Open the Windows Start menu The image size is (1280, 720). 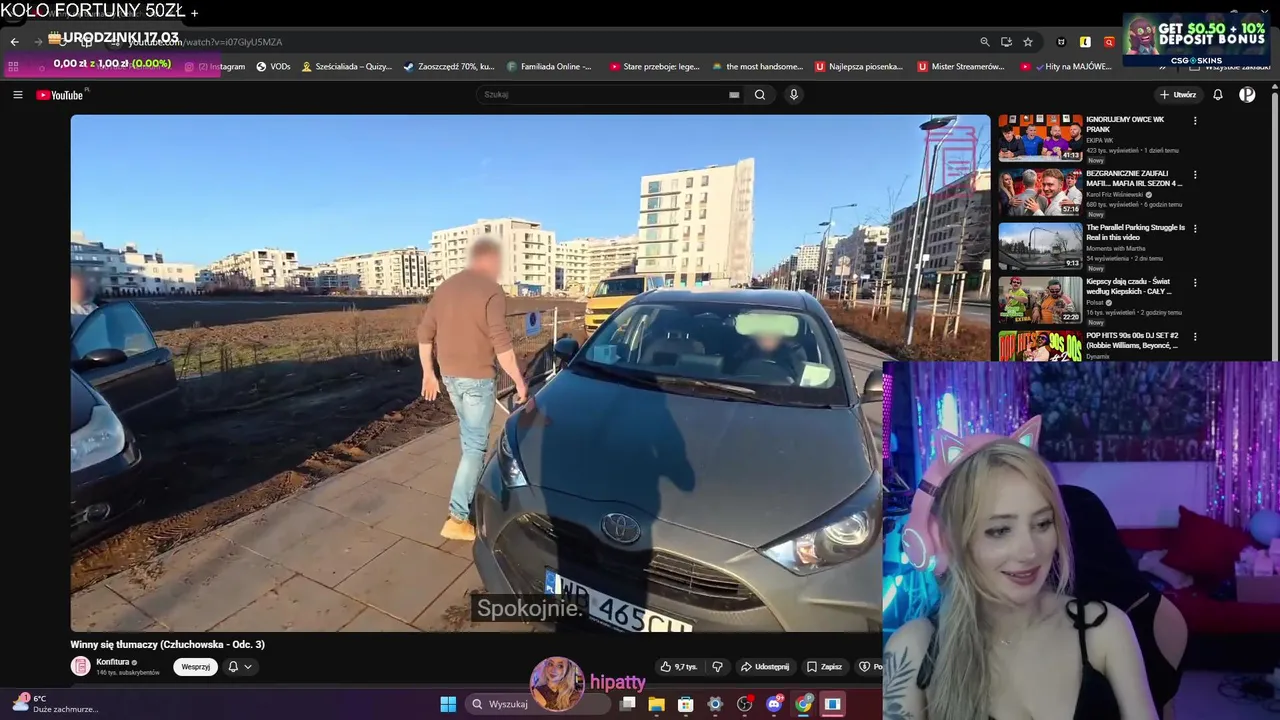[448, 704]
